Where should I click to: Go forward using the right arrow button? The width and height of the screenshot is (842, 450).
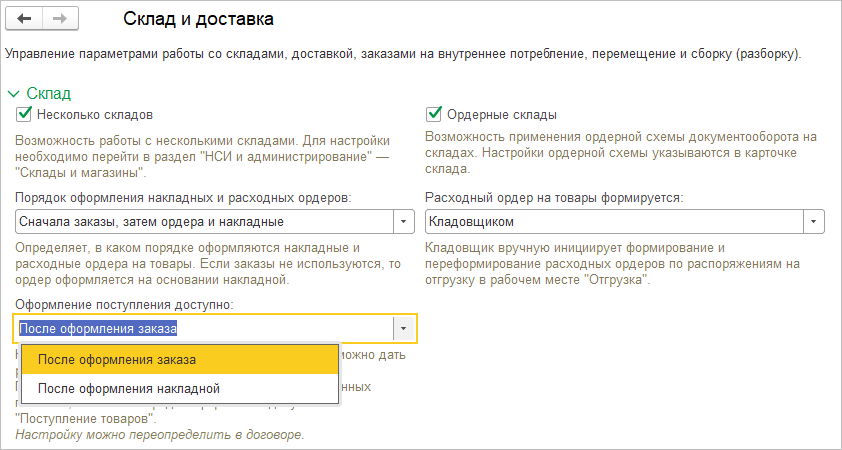pos(59,19)
